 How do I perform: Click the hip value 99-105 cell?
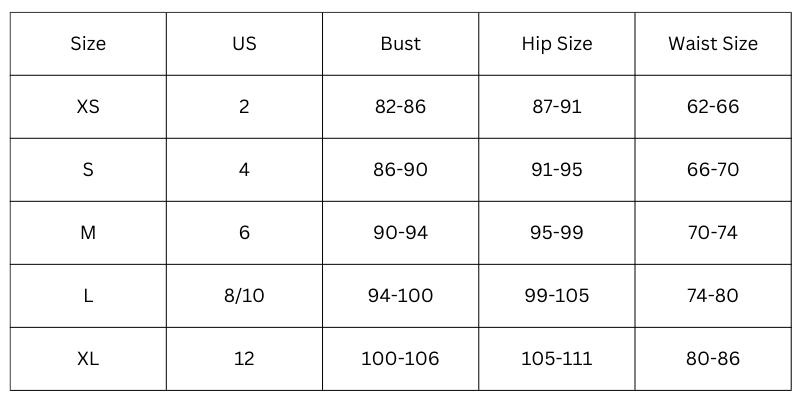click(556, 296)
